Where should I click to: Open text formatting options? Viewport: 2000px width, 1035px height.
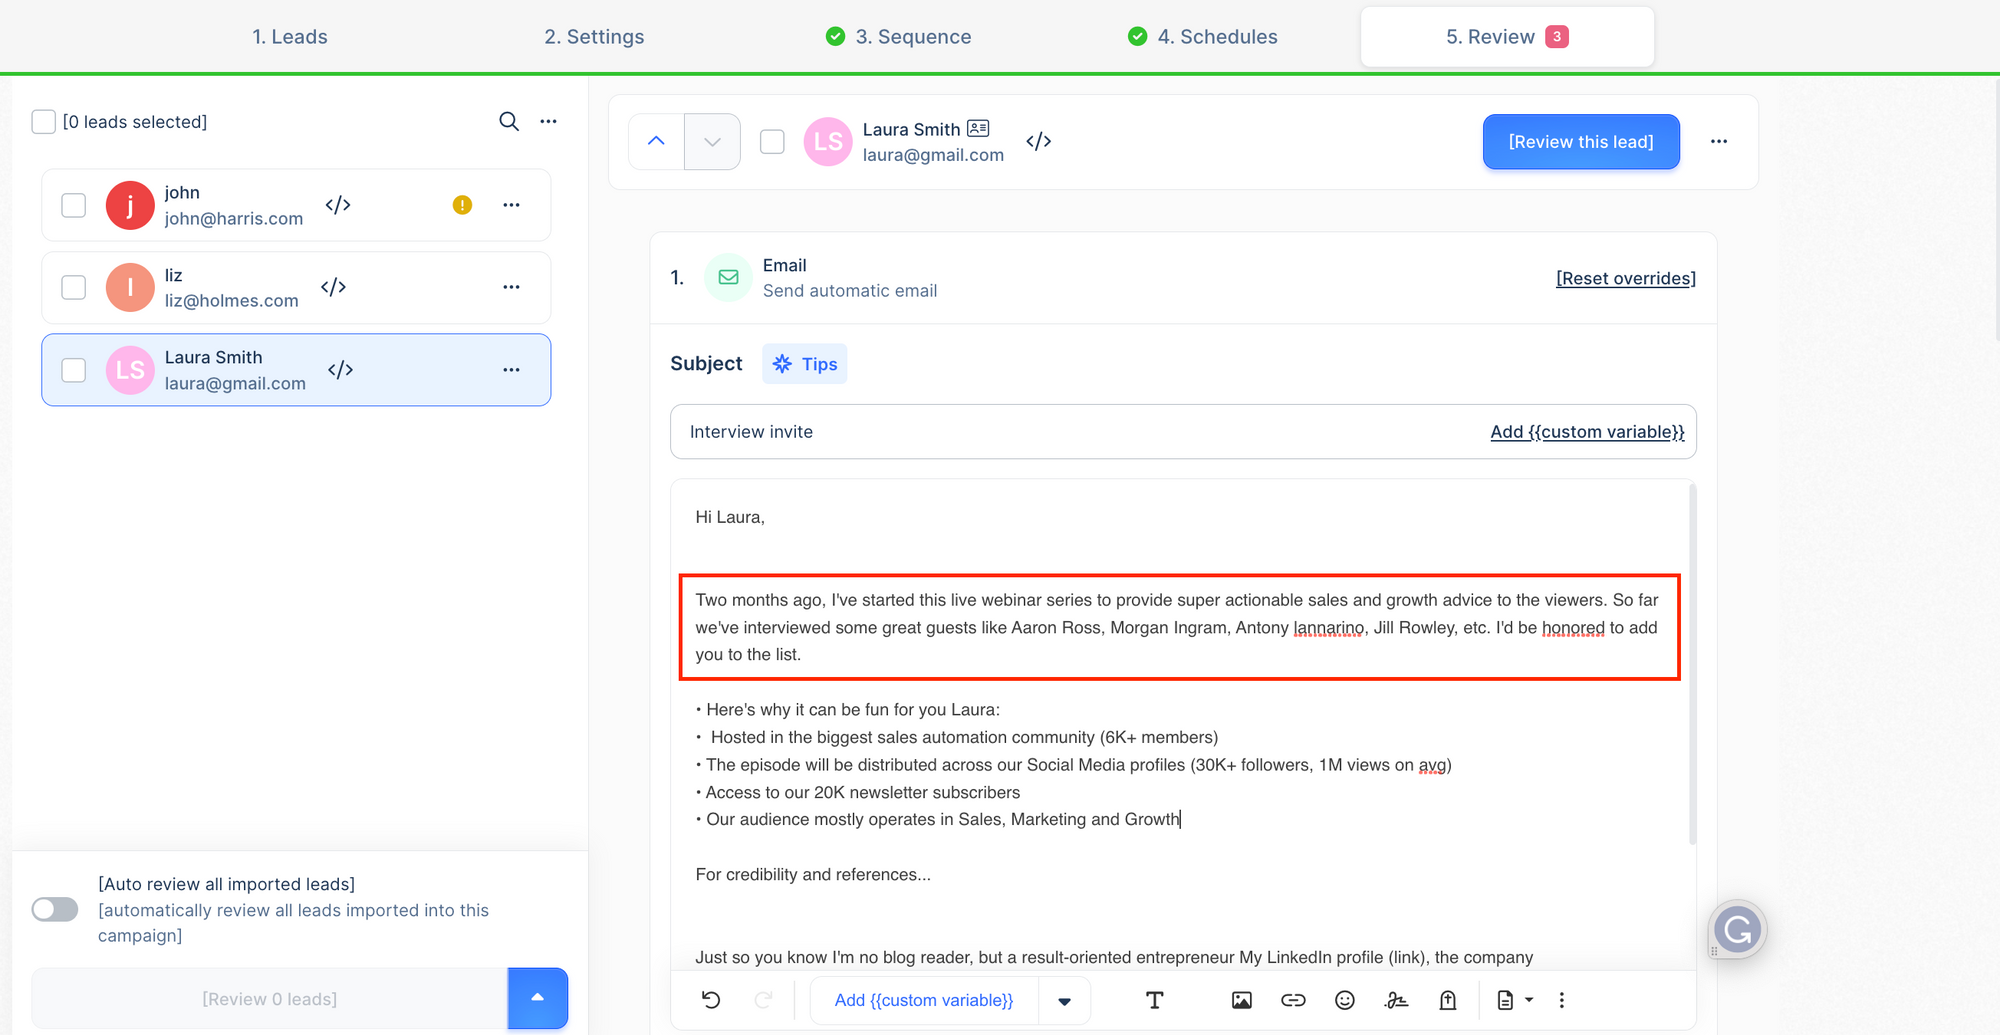click(x=1155, y=1000)
